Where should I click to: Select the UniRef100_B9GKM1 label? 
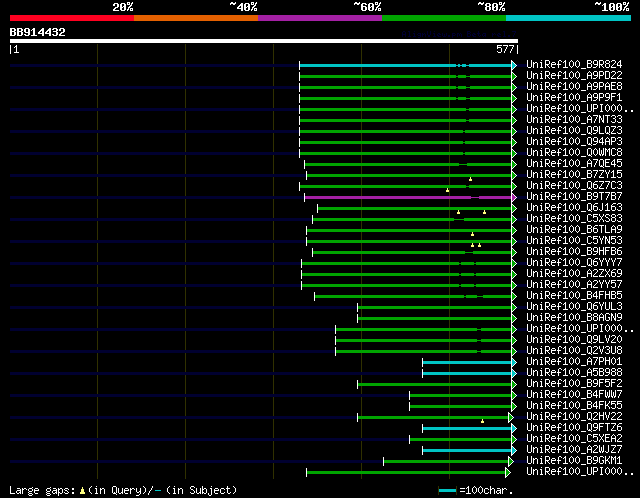574,461
